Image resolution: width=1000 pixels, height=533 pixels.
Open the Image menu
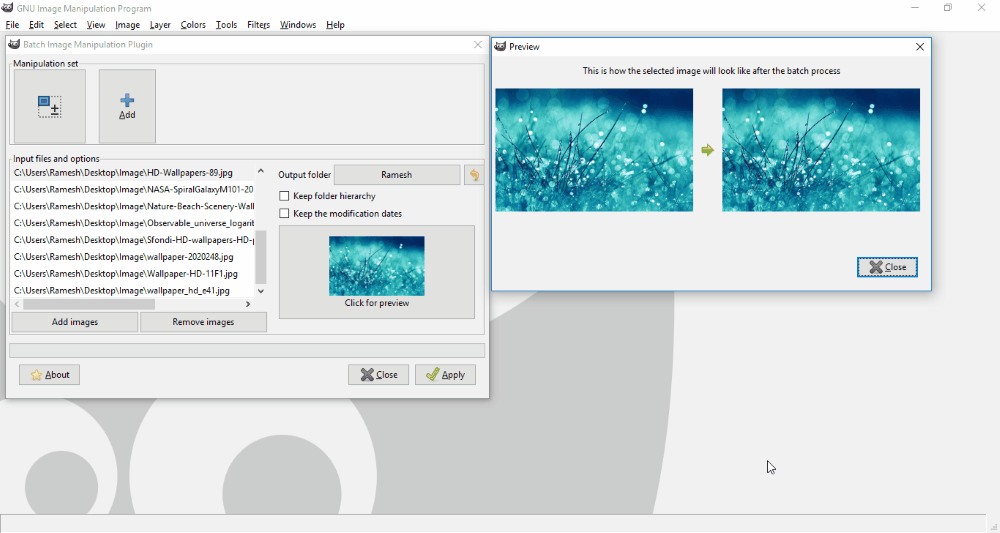[x=128, y=25]
